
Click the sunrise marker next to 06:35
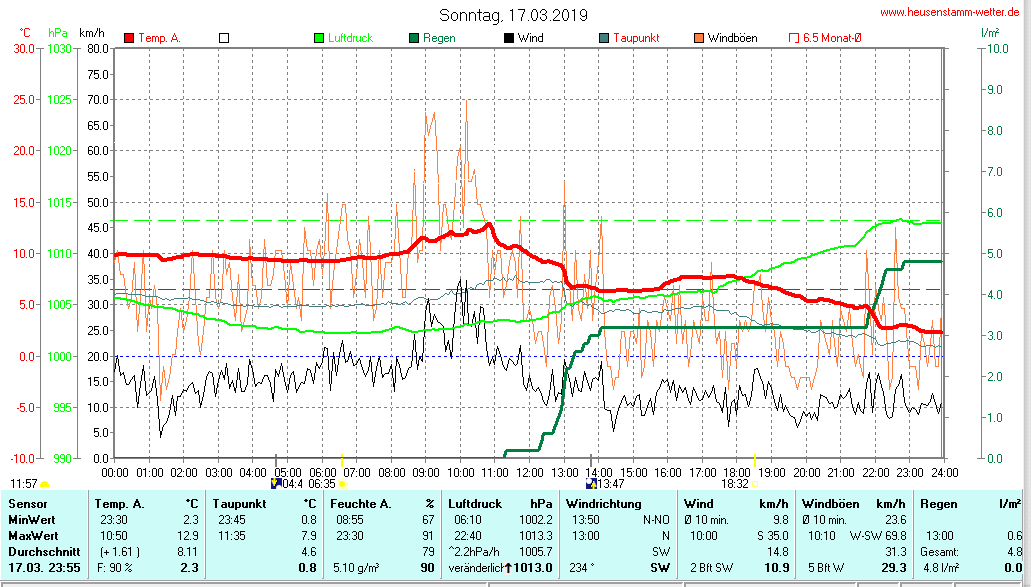point(342,484)
